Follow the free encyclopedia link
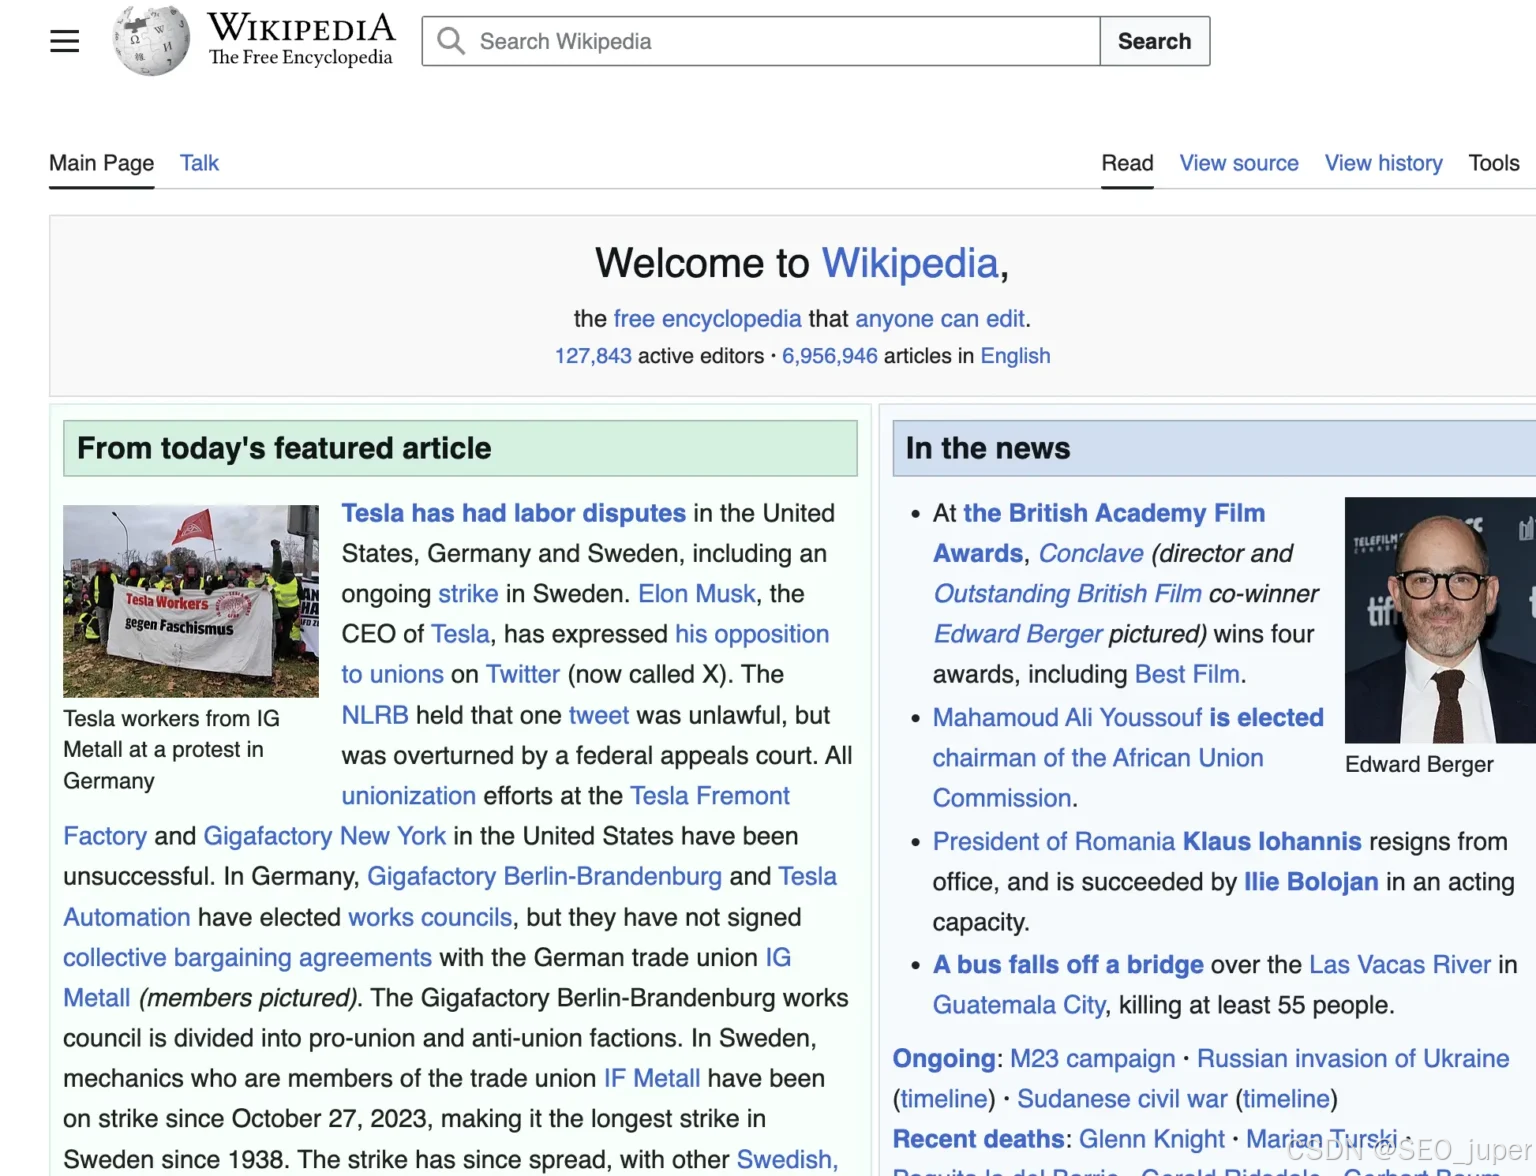 [707, 319]
